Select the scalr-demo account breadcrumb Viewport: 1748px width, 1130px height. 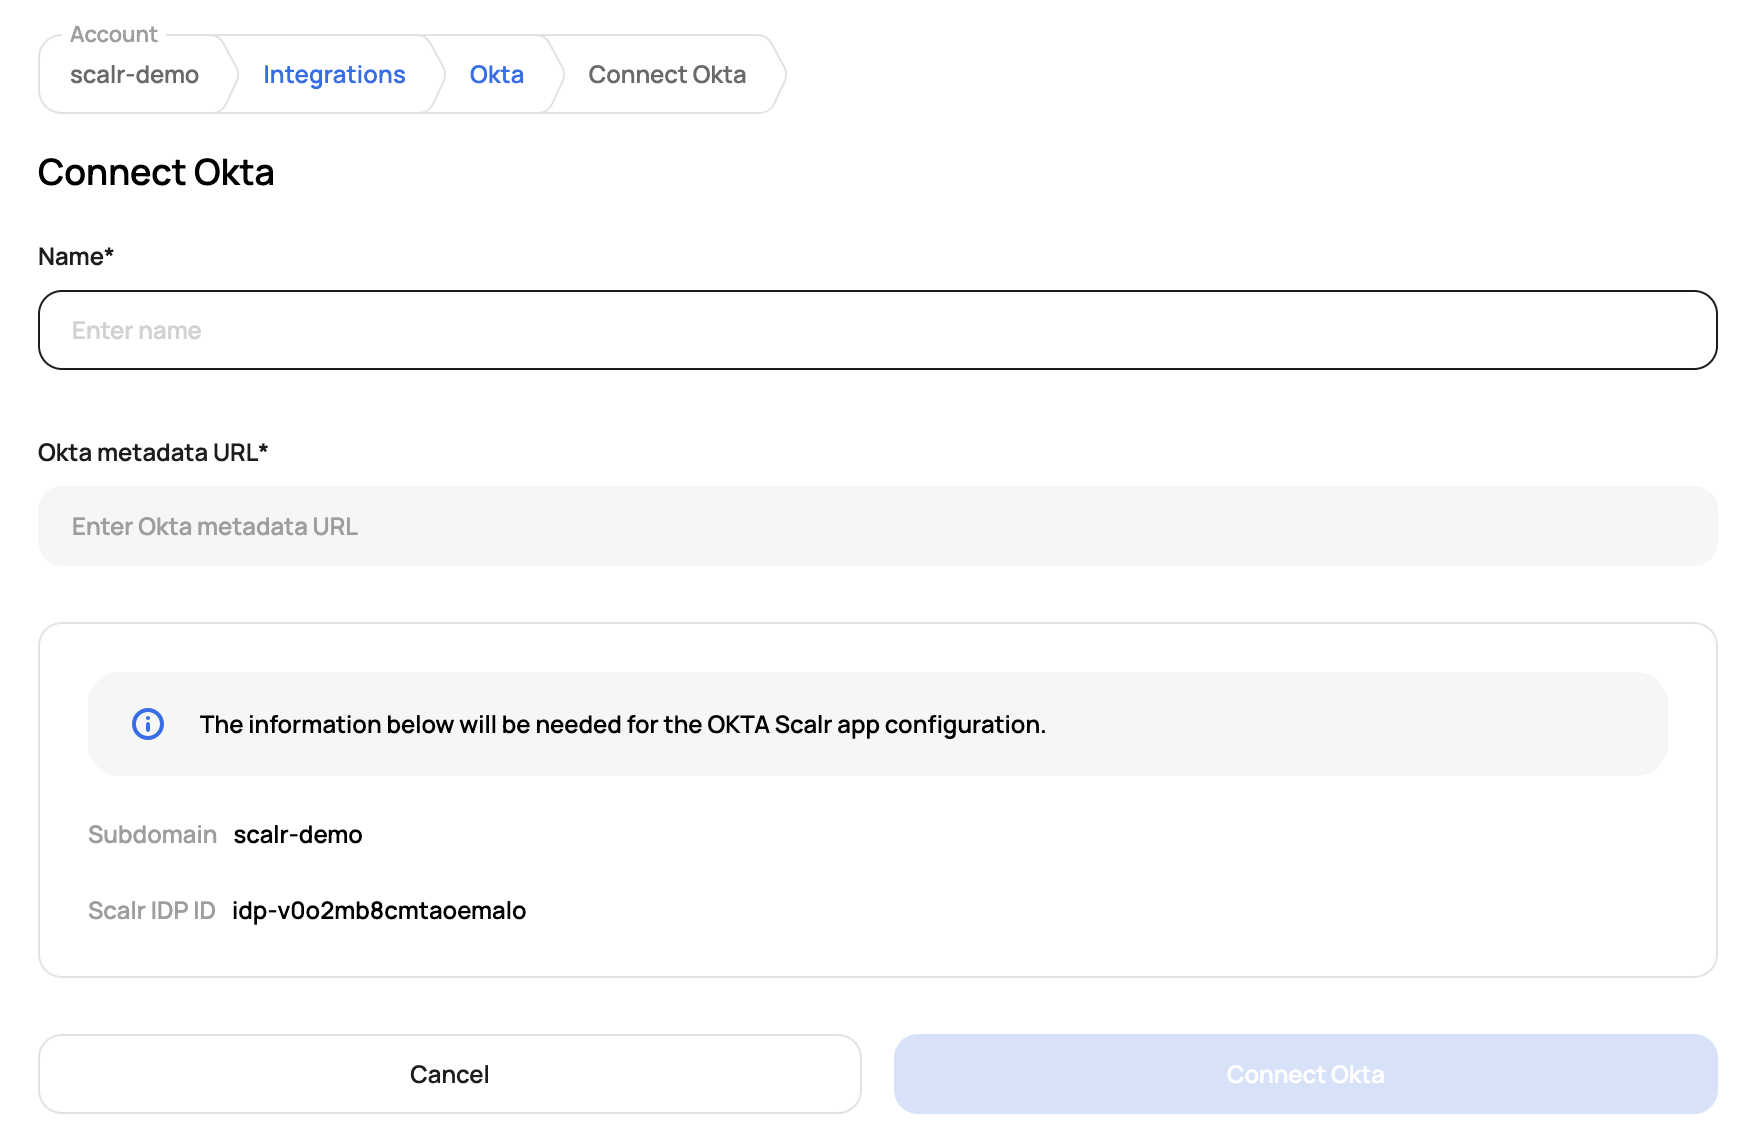point(134,75)
